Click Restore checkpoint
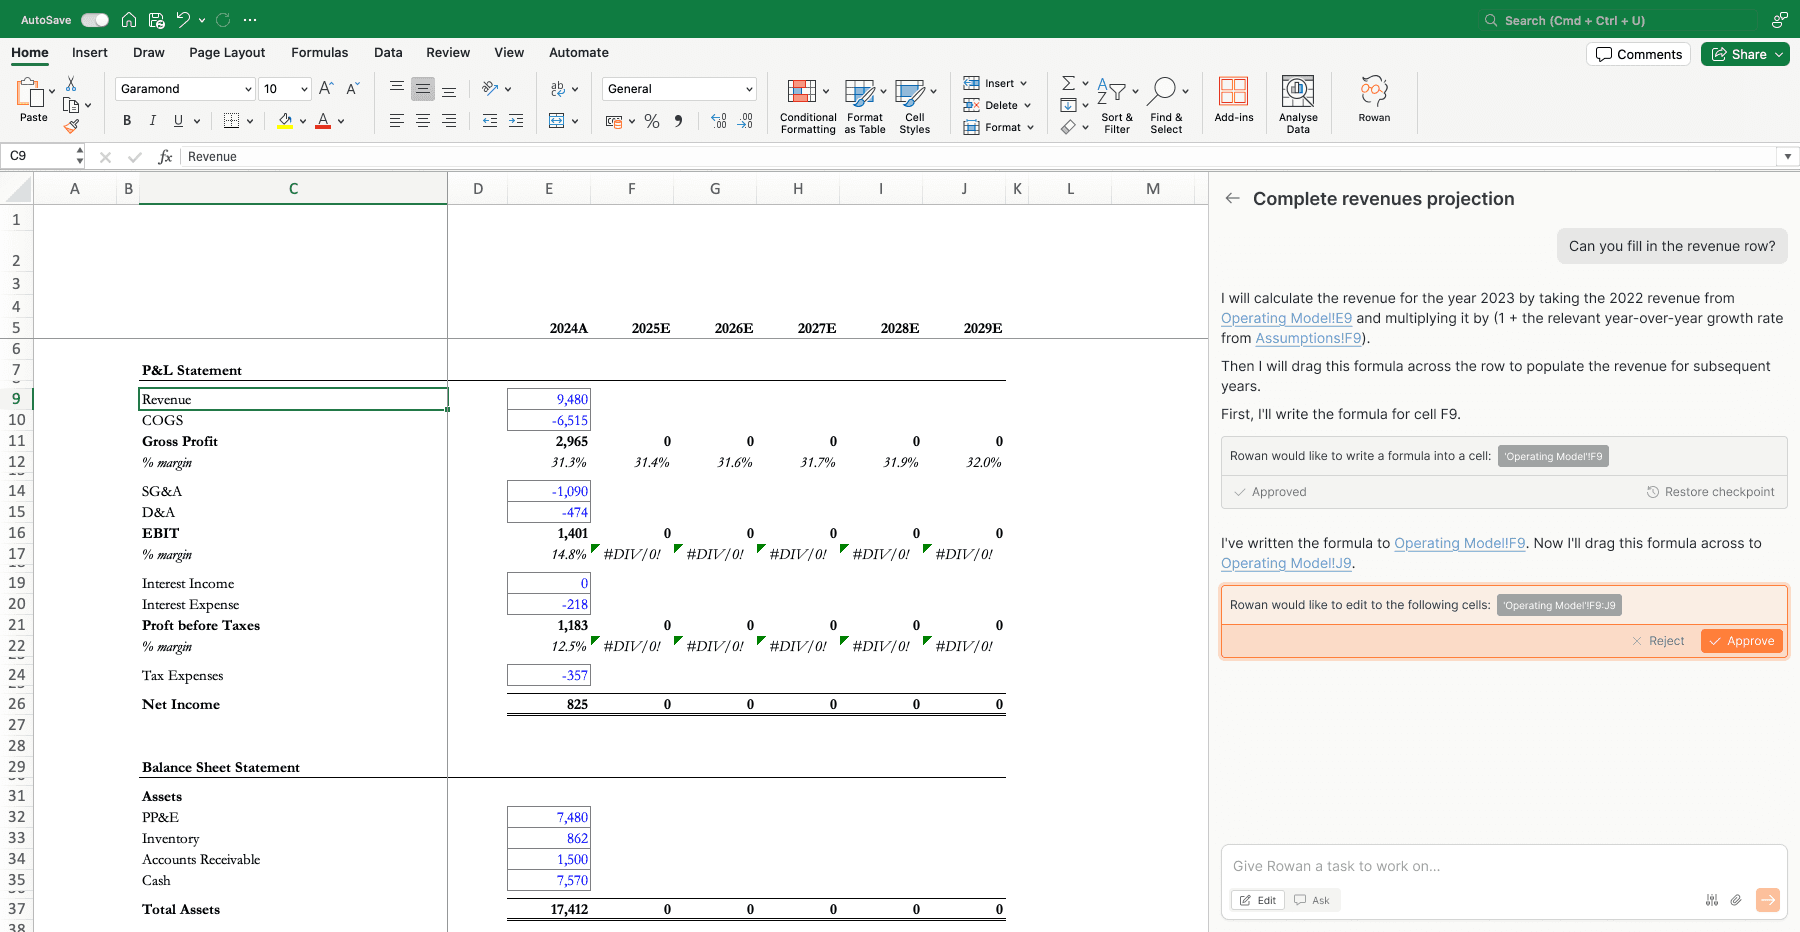This screenshot has width=1800, height=932. (x=1711, y=492)
